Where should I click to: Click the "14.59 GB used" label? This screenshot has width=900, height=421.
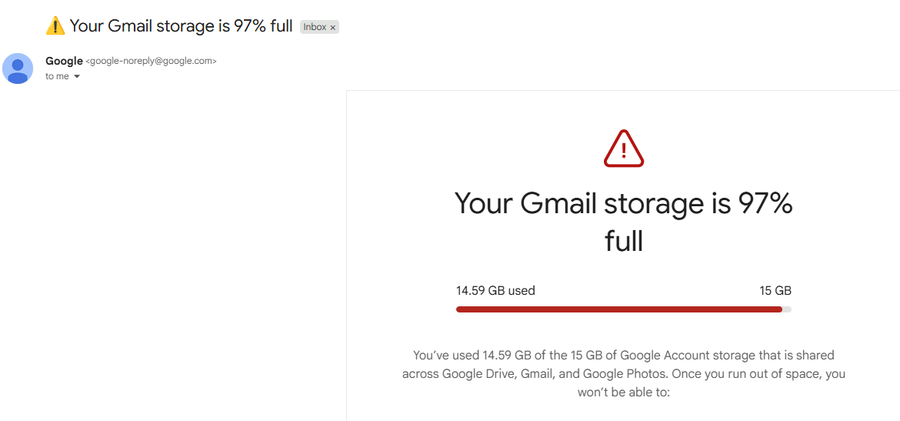(495, 291)
